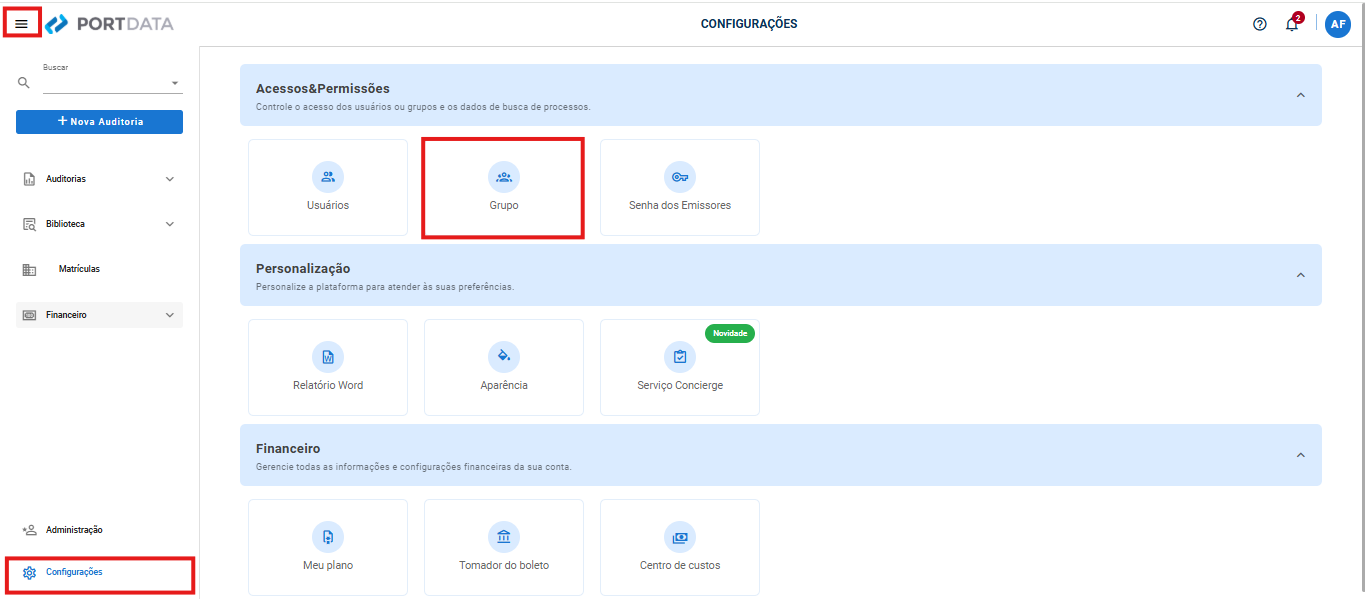This screenshot has height=599, width=1365.
Task: Open the Grupo settings card
Action: [503, 187]
